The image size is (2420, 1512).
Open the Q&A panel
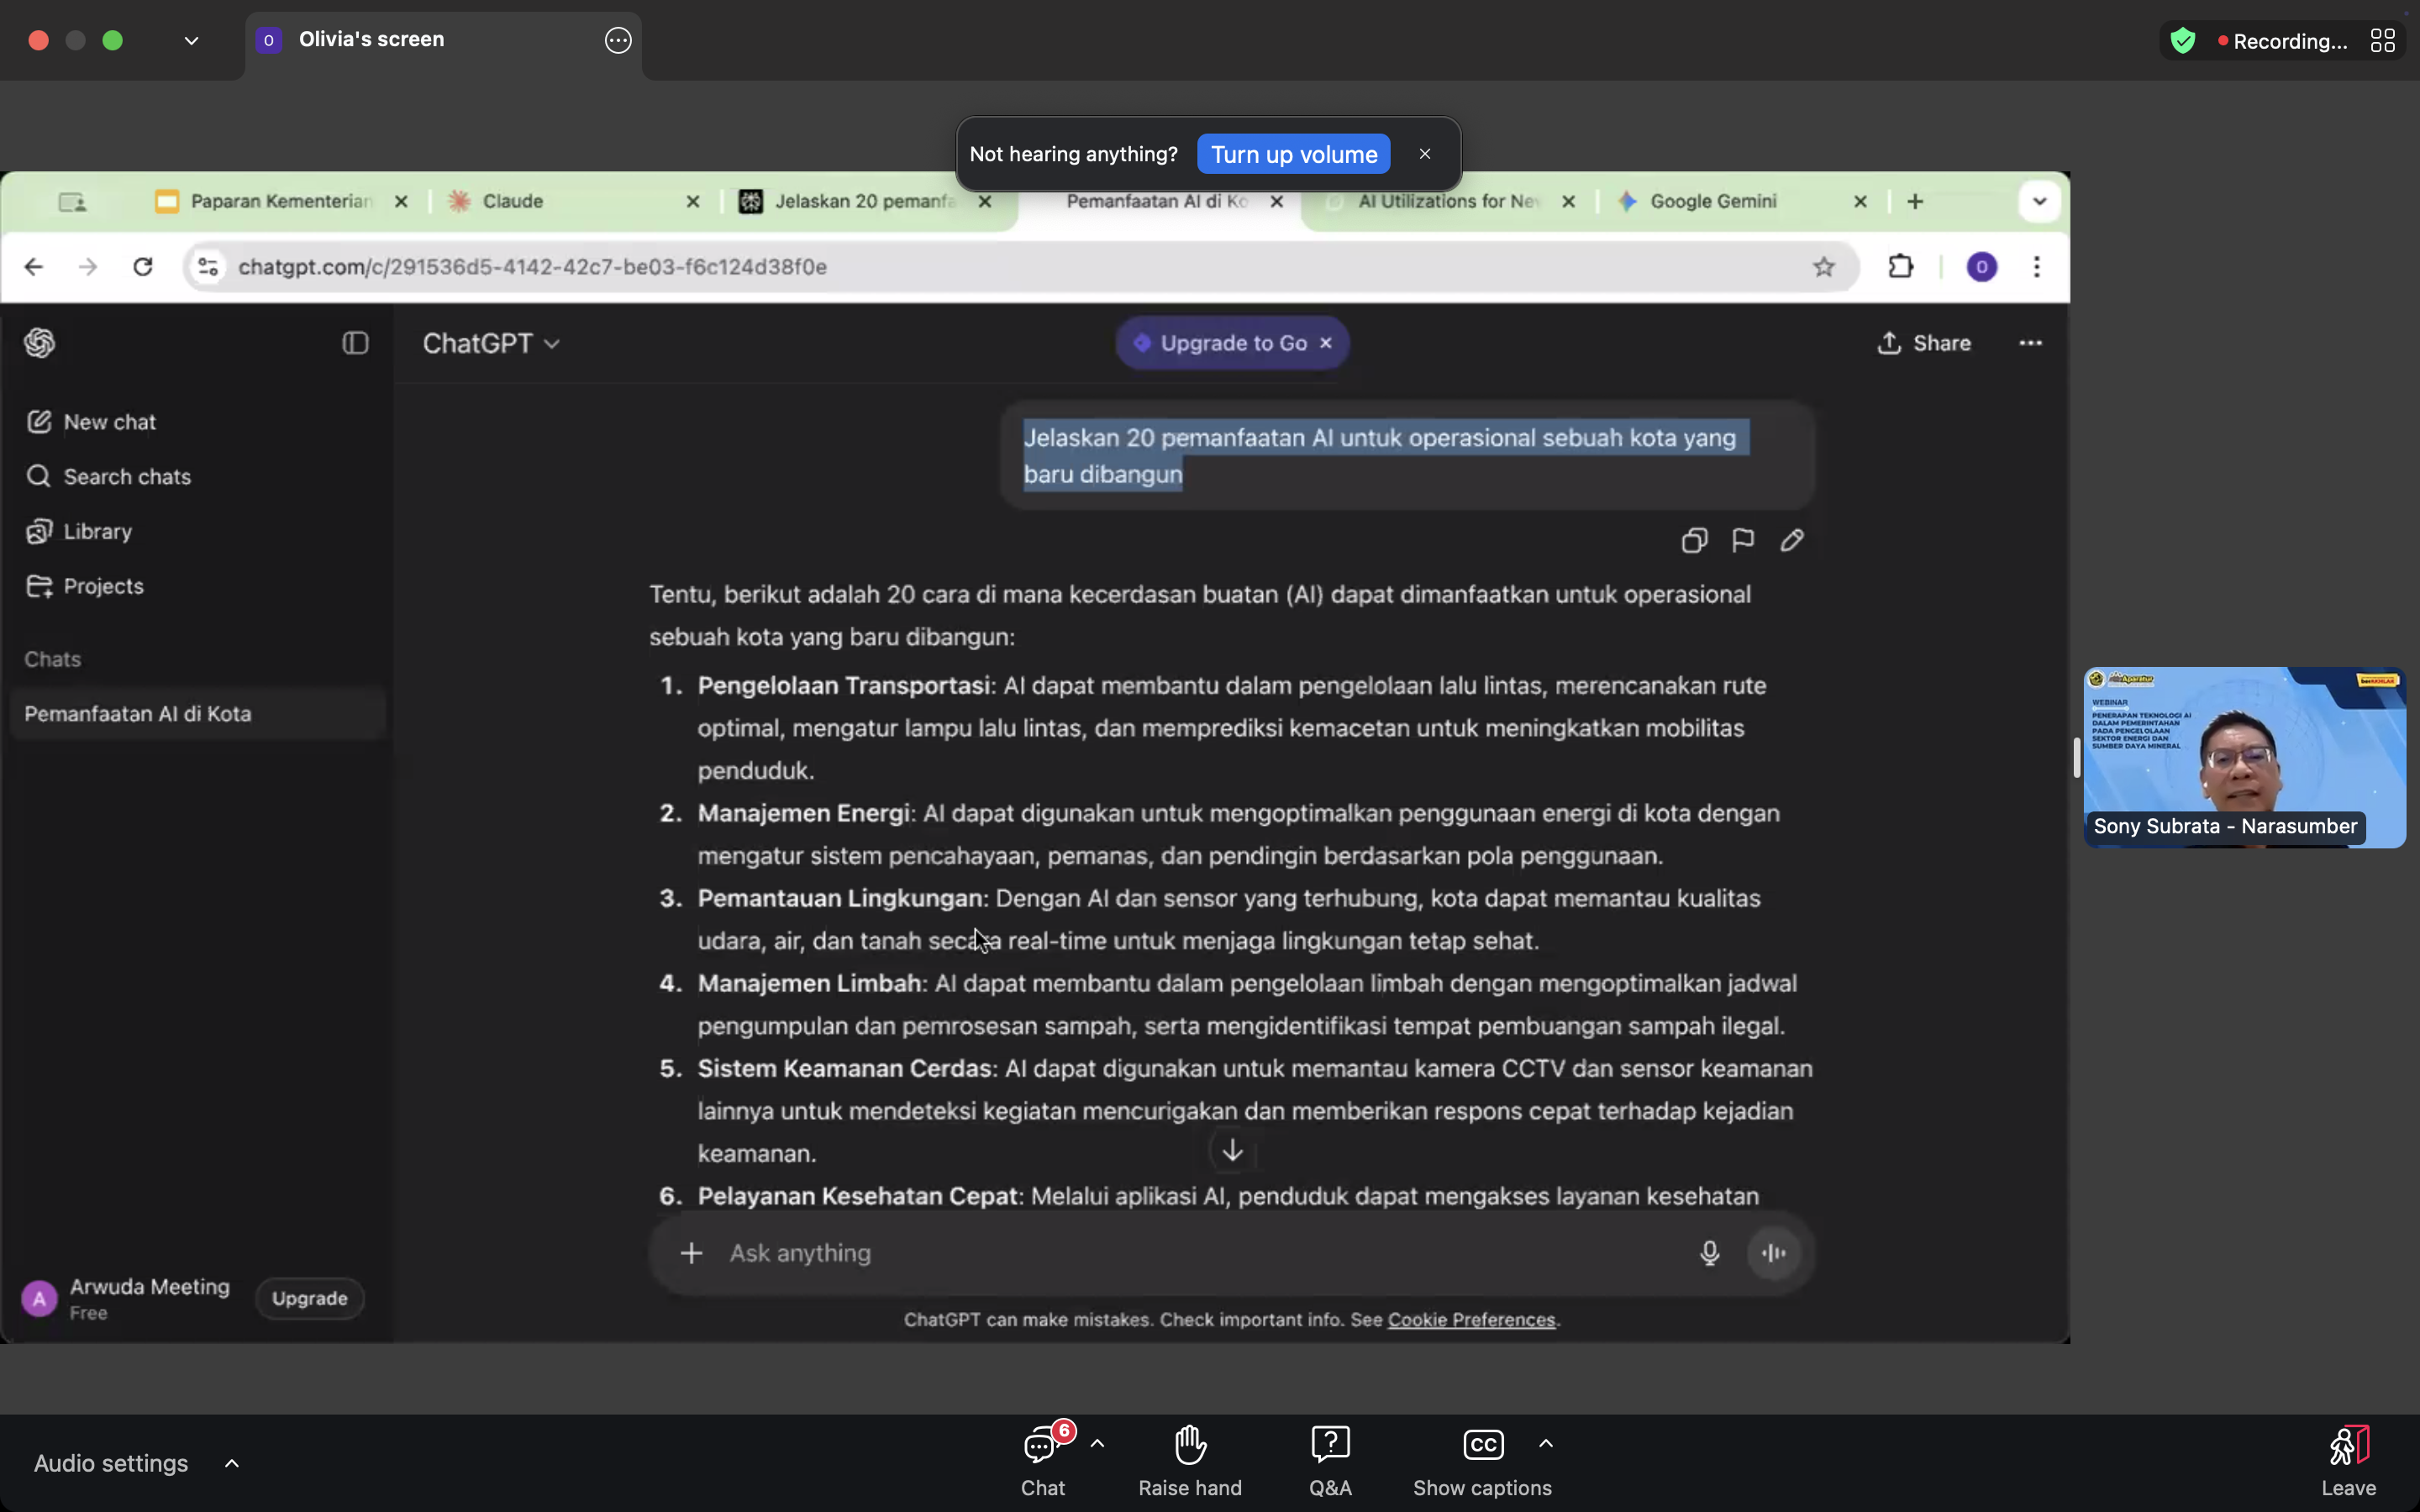(x=1330, y=1461)
